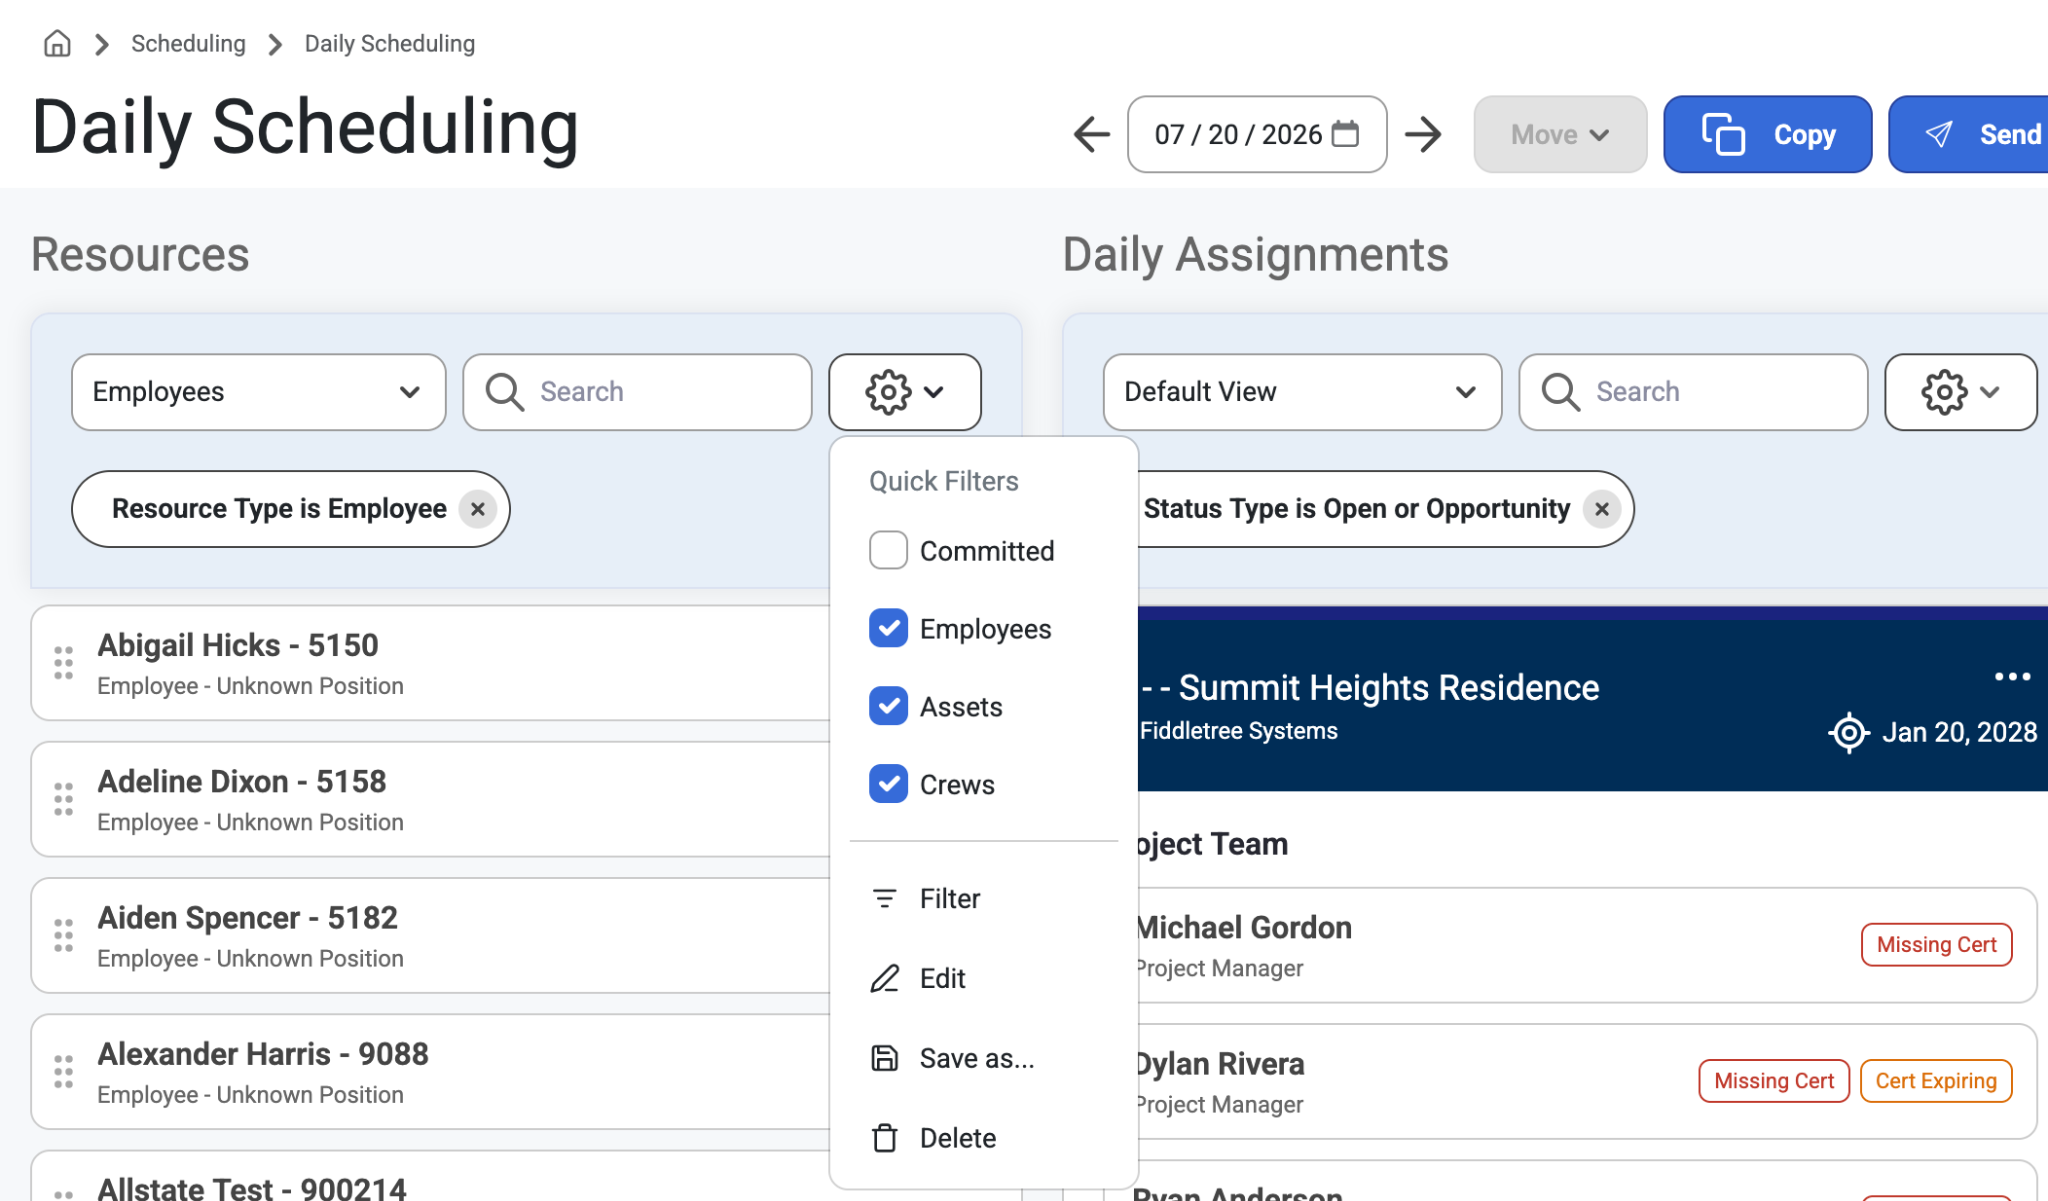The width and height of the screenshot is (2048, 1201).
Task: Click the date field 07/20/2026
Action: click(1256, 134)
